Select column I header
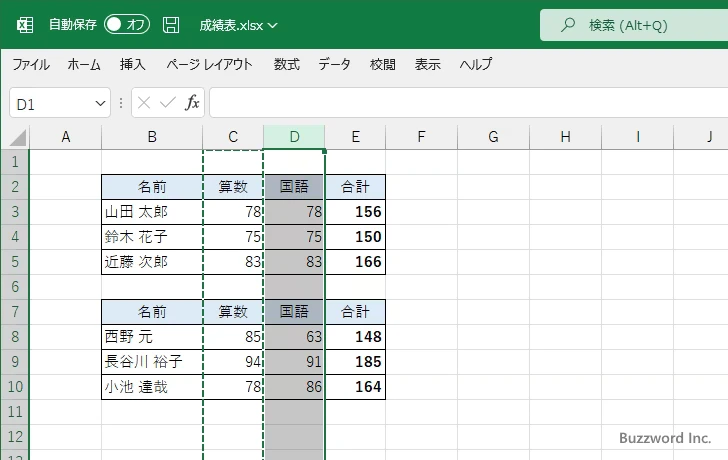The width and height of the screenshot is (728, 460). coord(637,137)
